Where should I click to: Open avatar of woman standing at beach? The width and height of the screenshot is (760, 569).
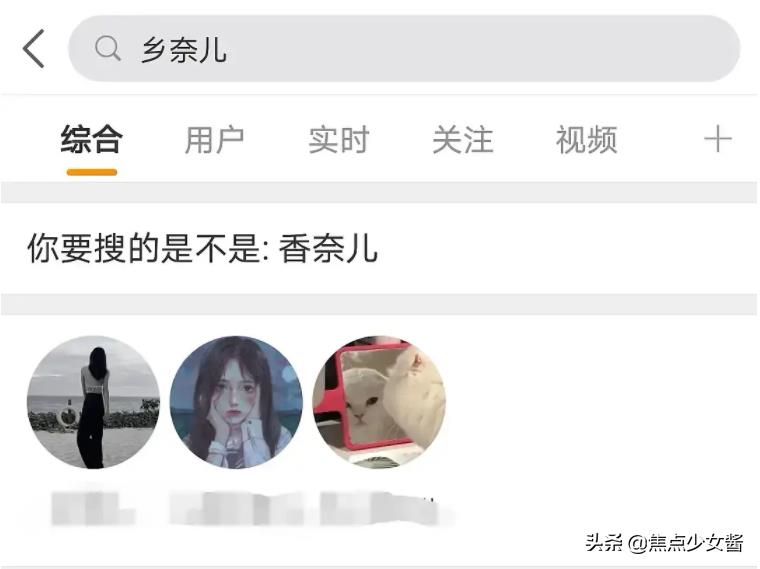point(93,402)
